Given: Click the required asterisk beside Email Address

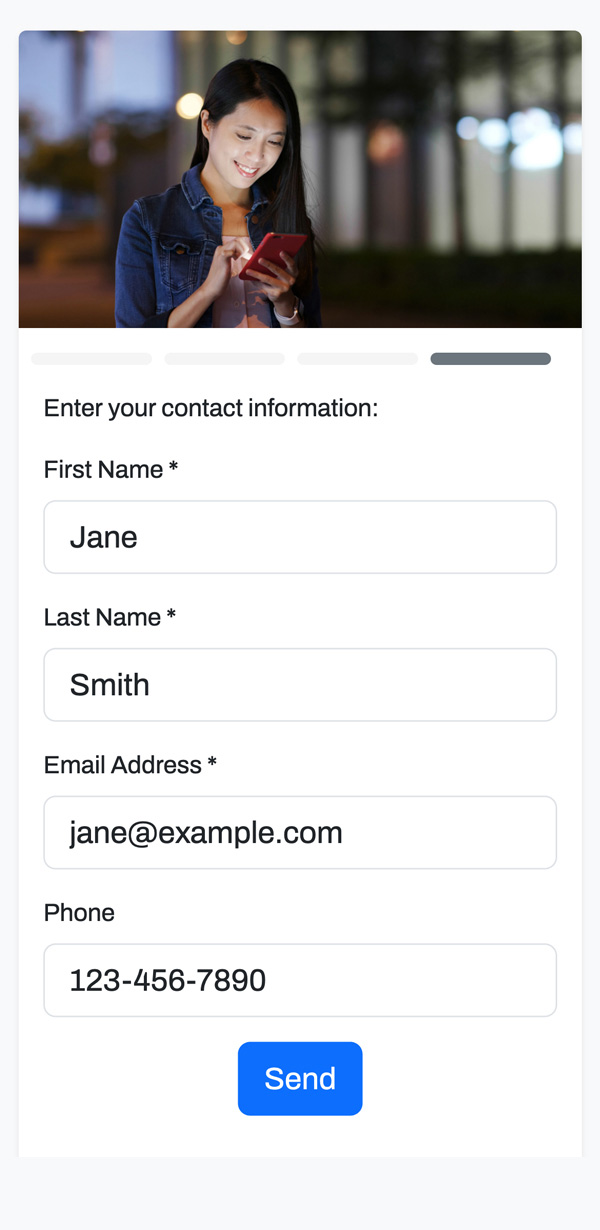Looking at the screenshot, I should click(212, 765).
